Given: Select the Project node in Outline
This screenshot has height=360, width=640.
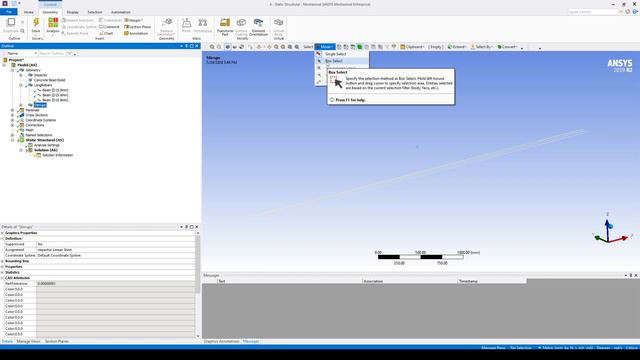Looking at the screenshot, I should (x=16, y=60).
